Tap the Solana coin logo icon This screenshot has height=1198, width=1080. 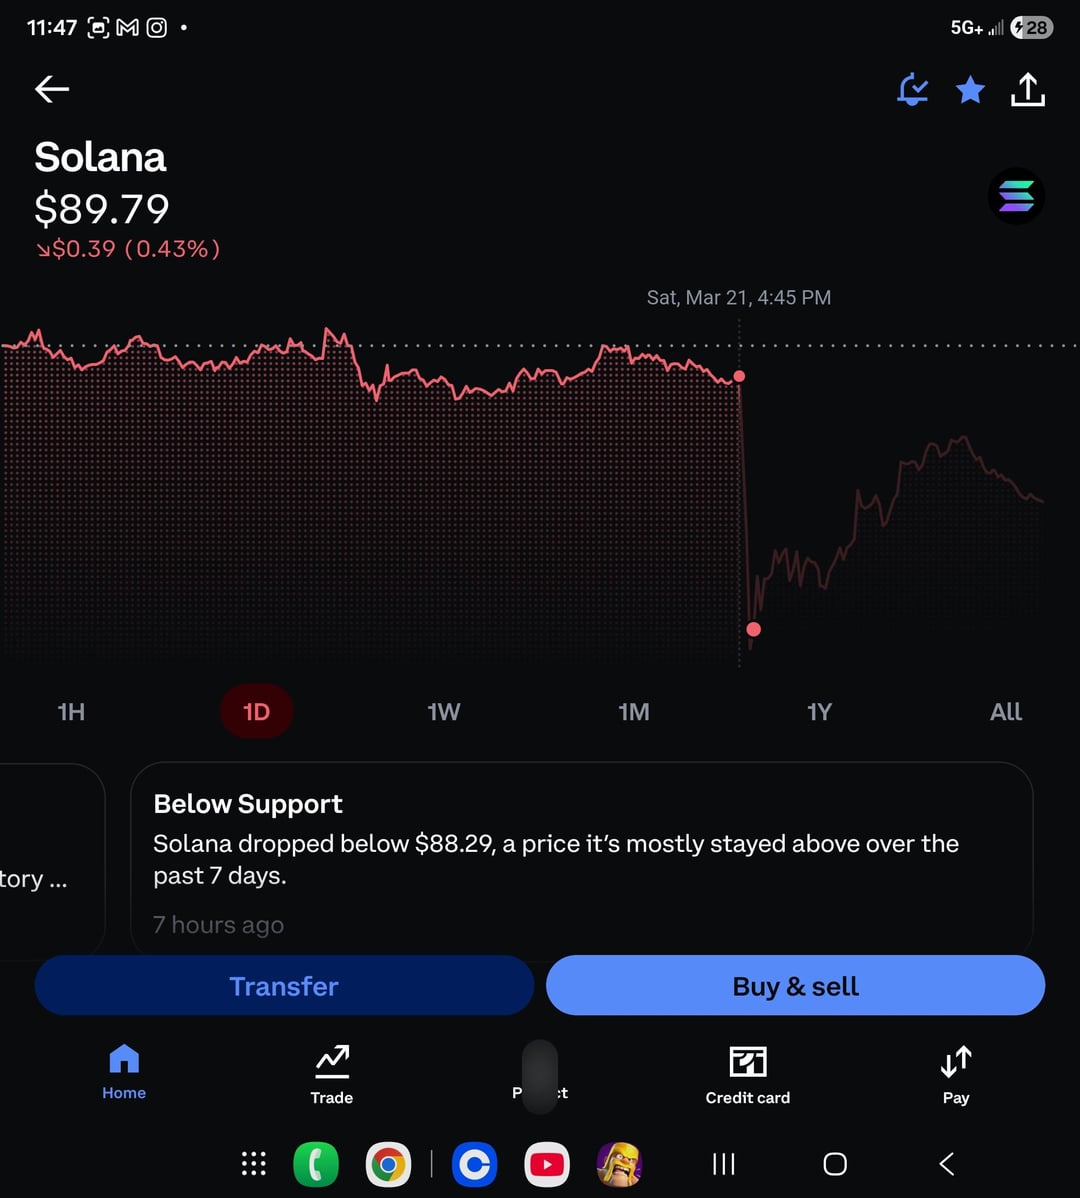pyautogui.click(x=1016, y=196)
